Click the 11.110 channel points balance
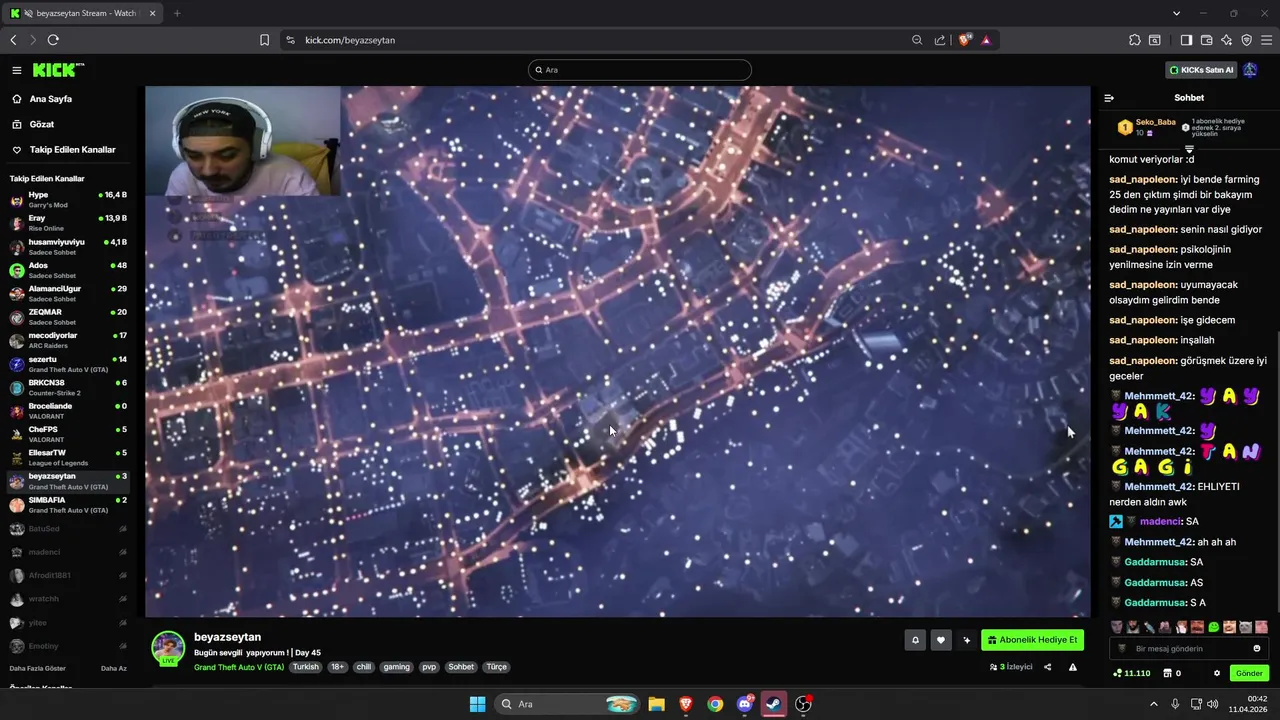Image resolution: width=1280 pixels, height=720 pixels. (x=1131, y=673)
